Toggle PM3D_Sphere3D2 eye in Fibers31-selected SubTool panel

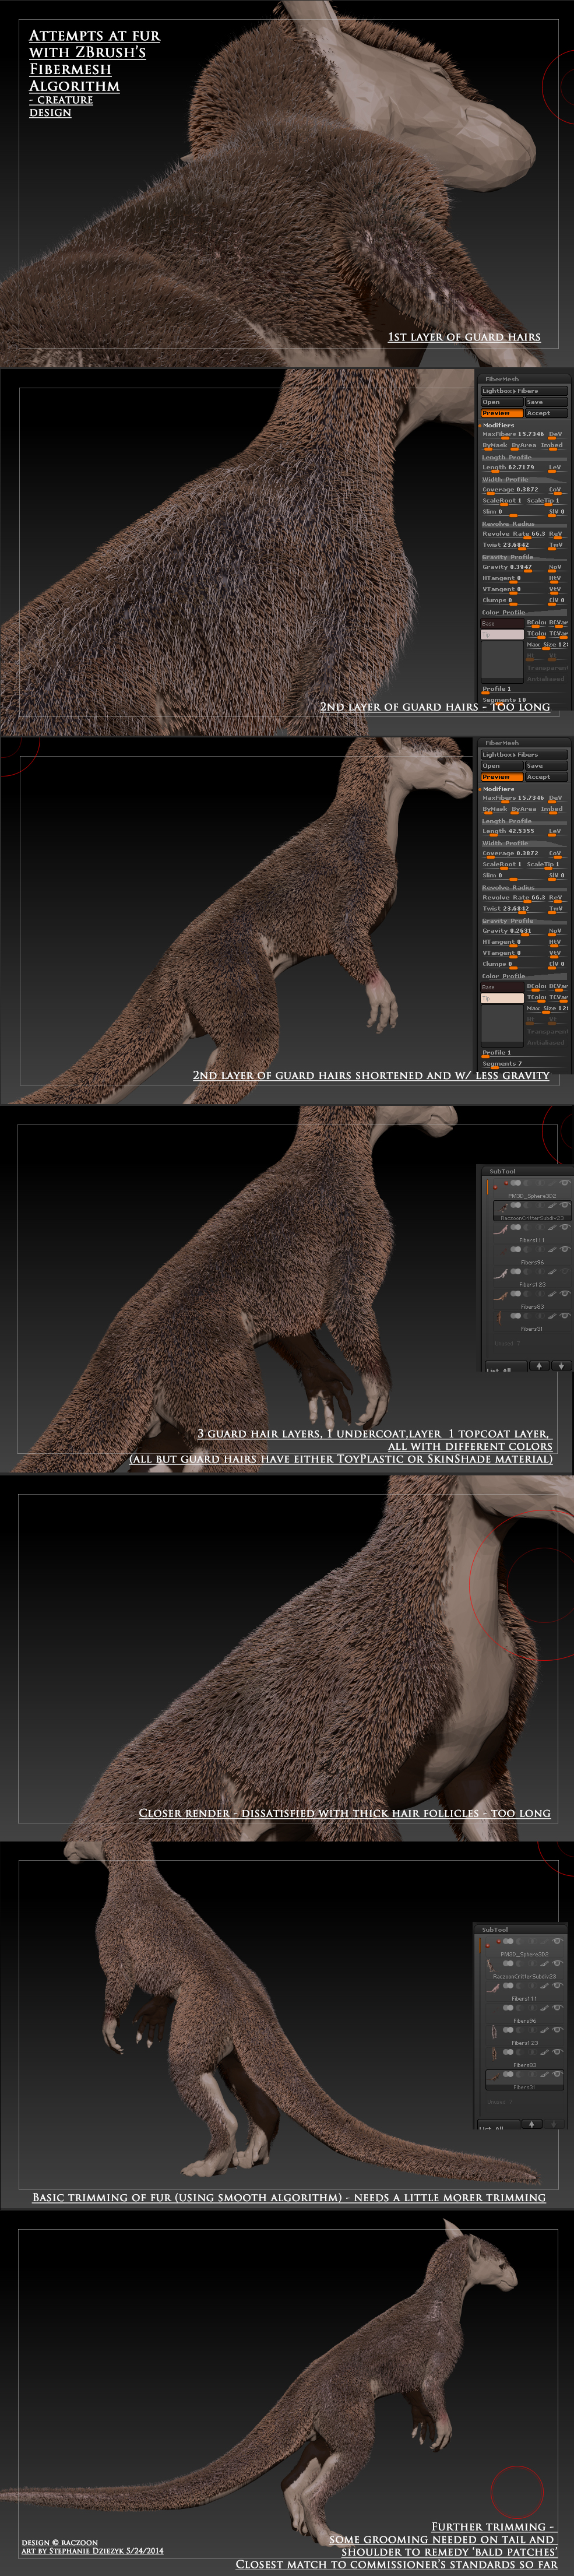pos(557,1942)
